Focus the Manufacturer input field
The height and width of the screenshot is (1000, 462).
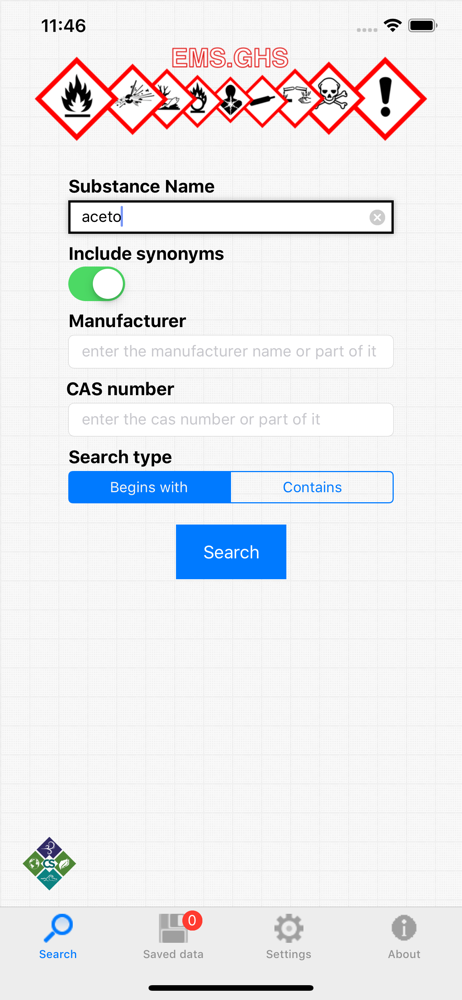point(231,351)
